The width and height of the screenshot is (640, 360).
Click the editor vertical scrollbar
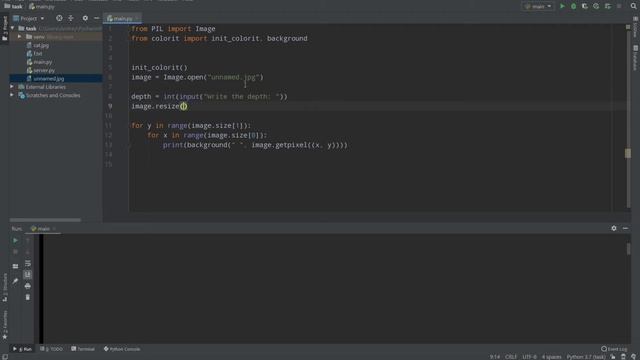click(628, 120)
